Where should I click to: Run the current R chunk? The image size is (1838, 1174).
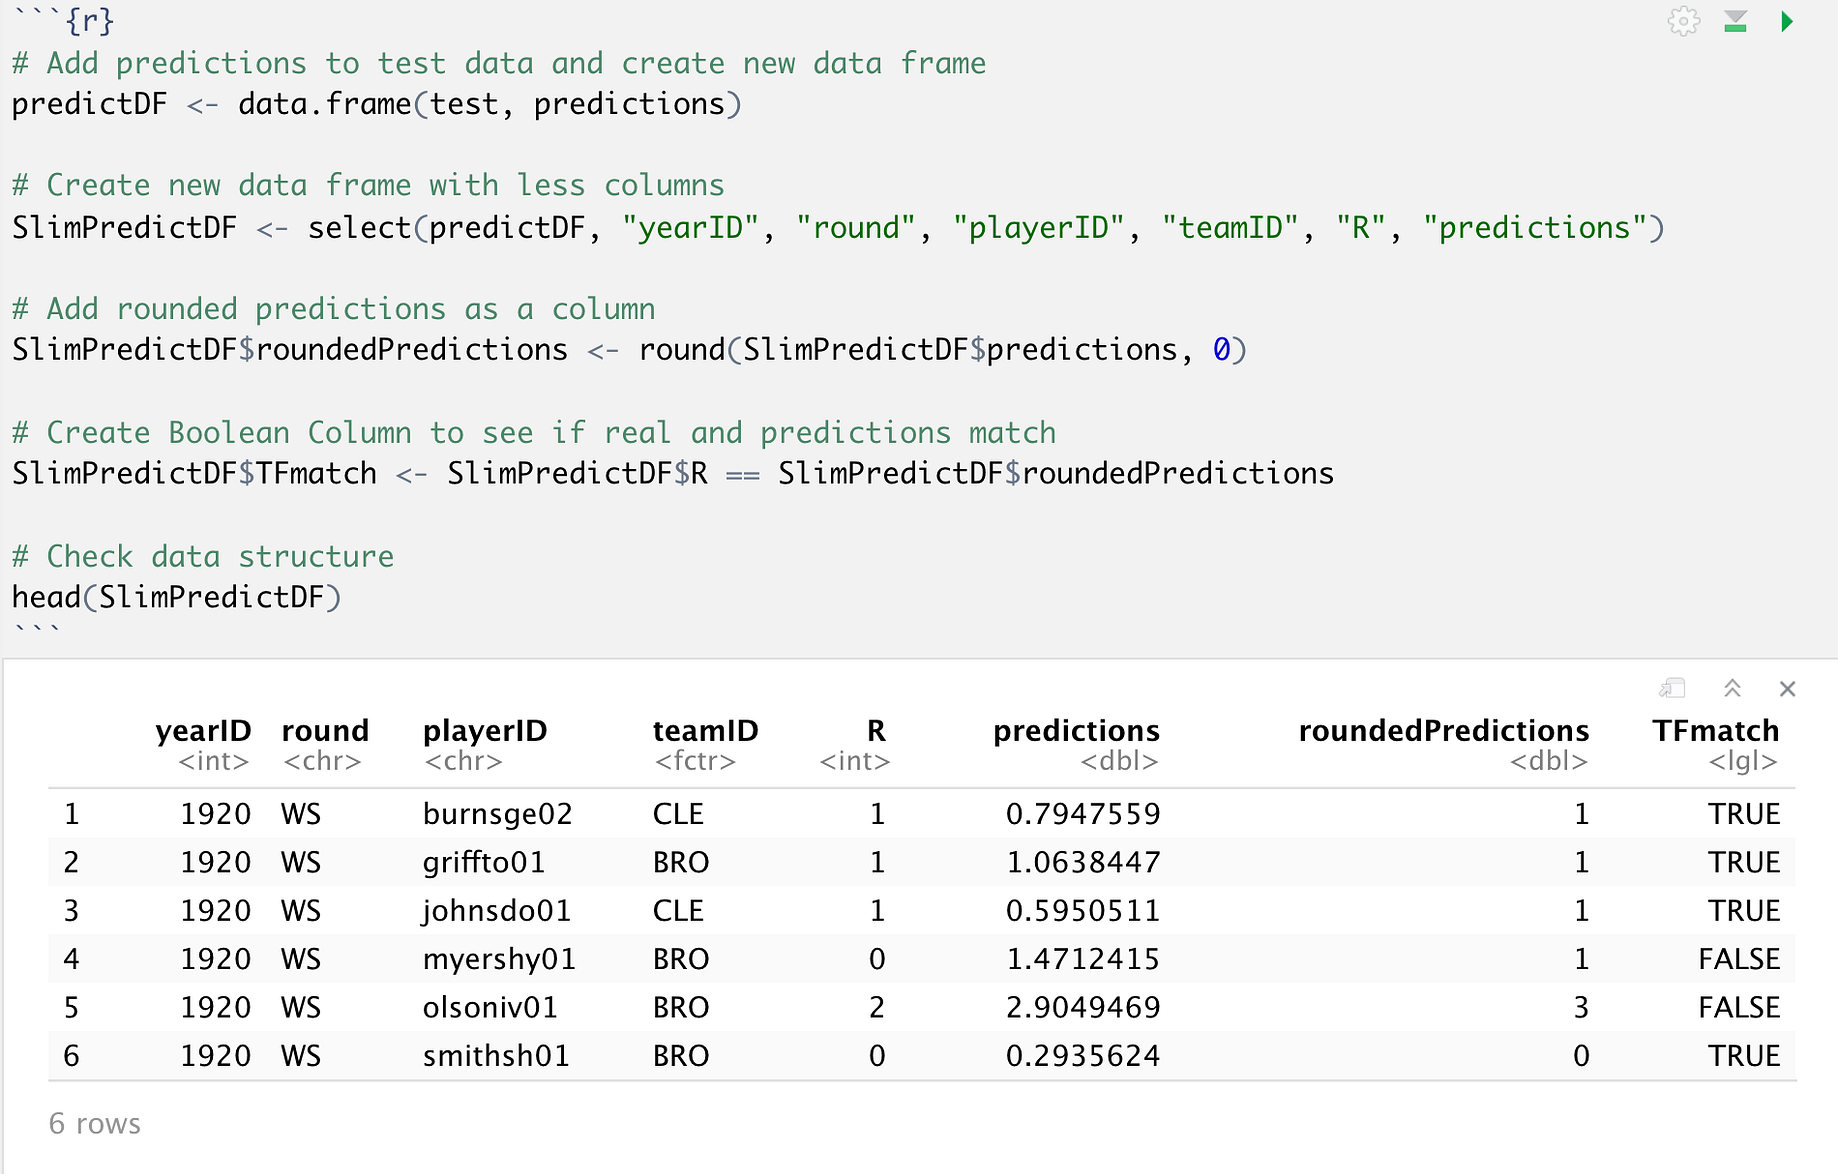click(1789, 21)
